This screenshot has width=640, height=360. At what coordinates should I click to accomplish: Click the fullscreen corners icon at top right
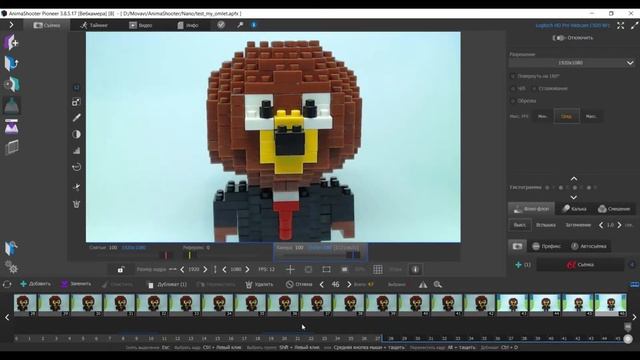(x=620, y=25)
